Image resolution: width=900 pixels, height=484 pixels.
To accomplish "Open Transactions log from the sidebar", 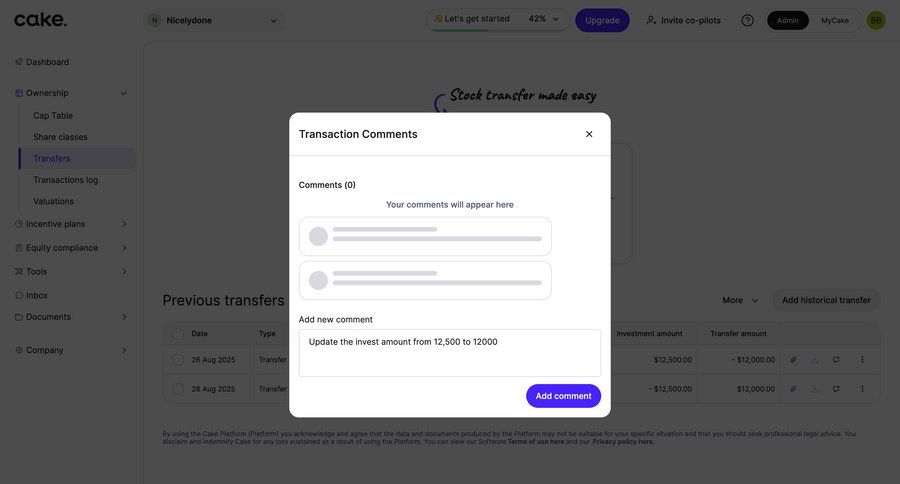I will (65, 180).
